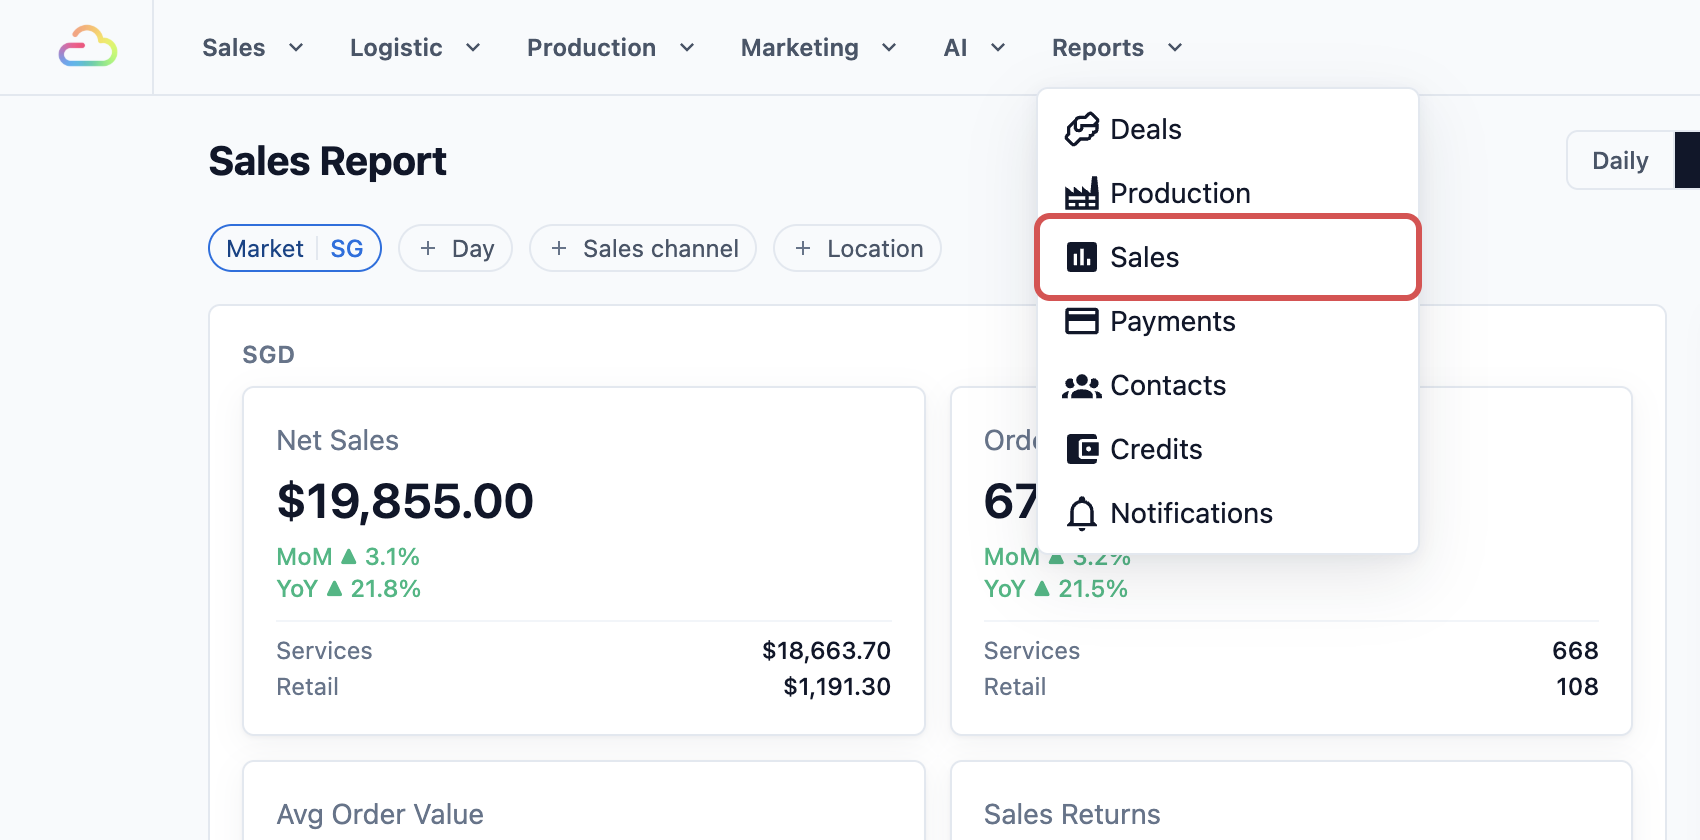Click the Payments credit card icon
Viewport: 1700px width, 840px height.
tap(1081, 321)
